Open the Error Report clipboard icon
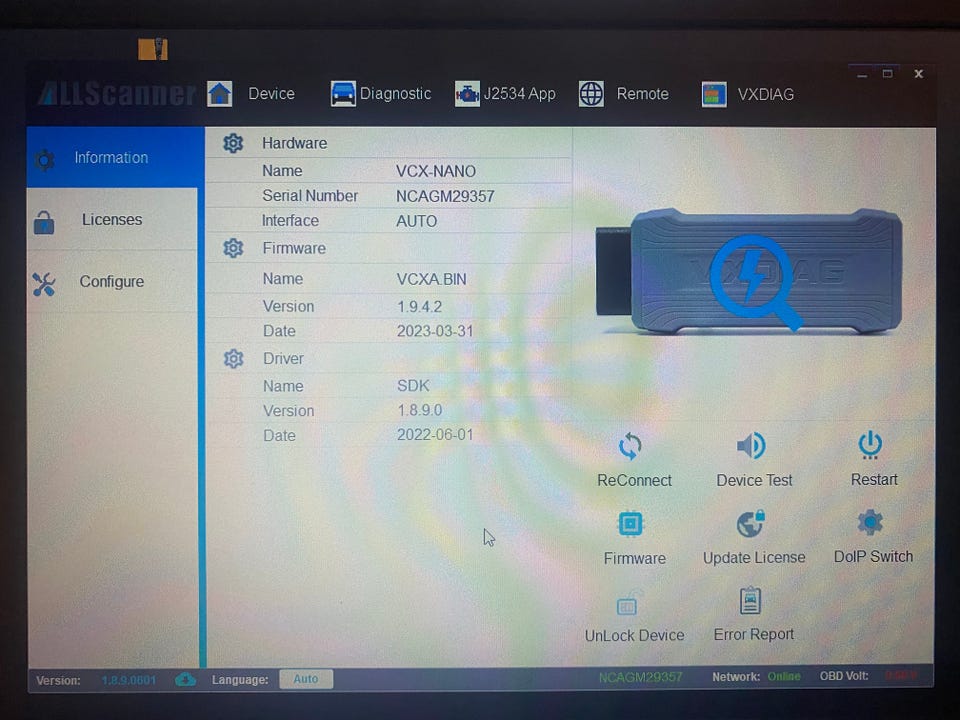This screenshot has height=720, width=960. click(x=750, y=601)
